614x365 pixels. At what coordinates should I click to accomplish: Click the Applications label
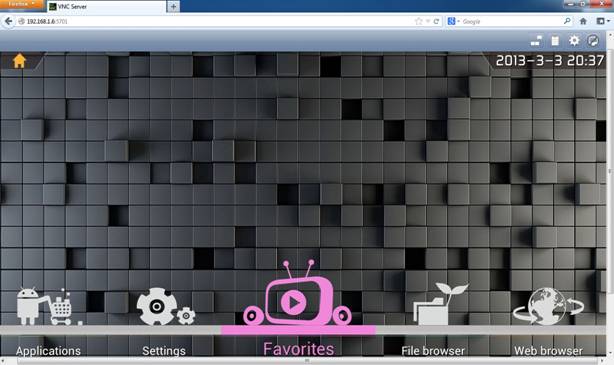pyautogui.click(x=48, y=351)
